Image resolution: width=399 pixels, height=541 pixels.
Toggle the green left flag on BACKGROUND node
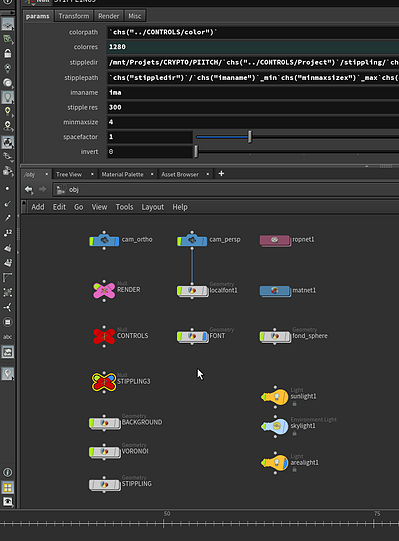(92, 423)
